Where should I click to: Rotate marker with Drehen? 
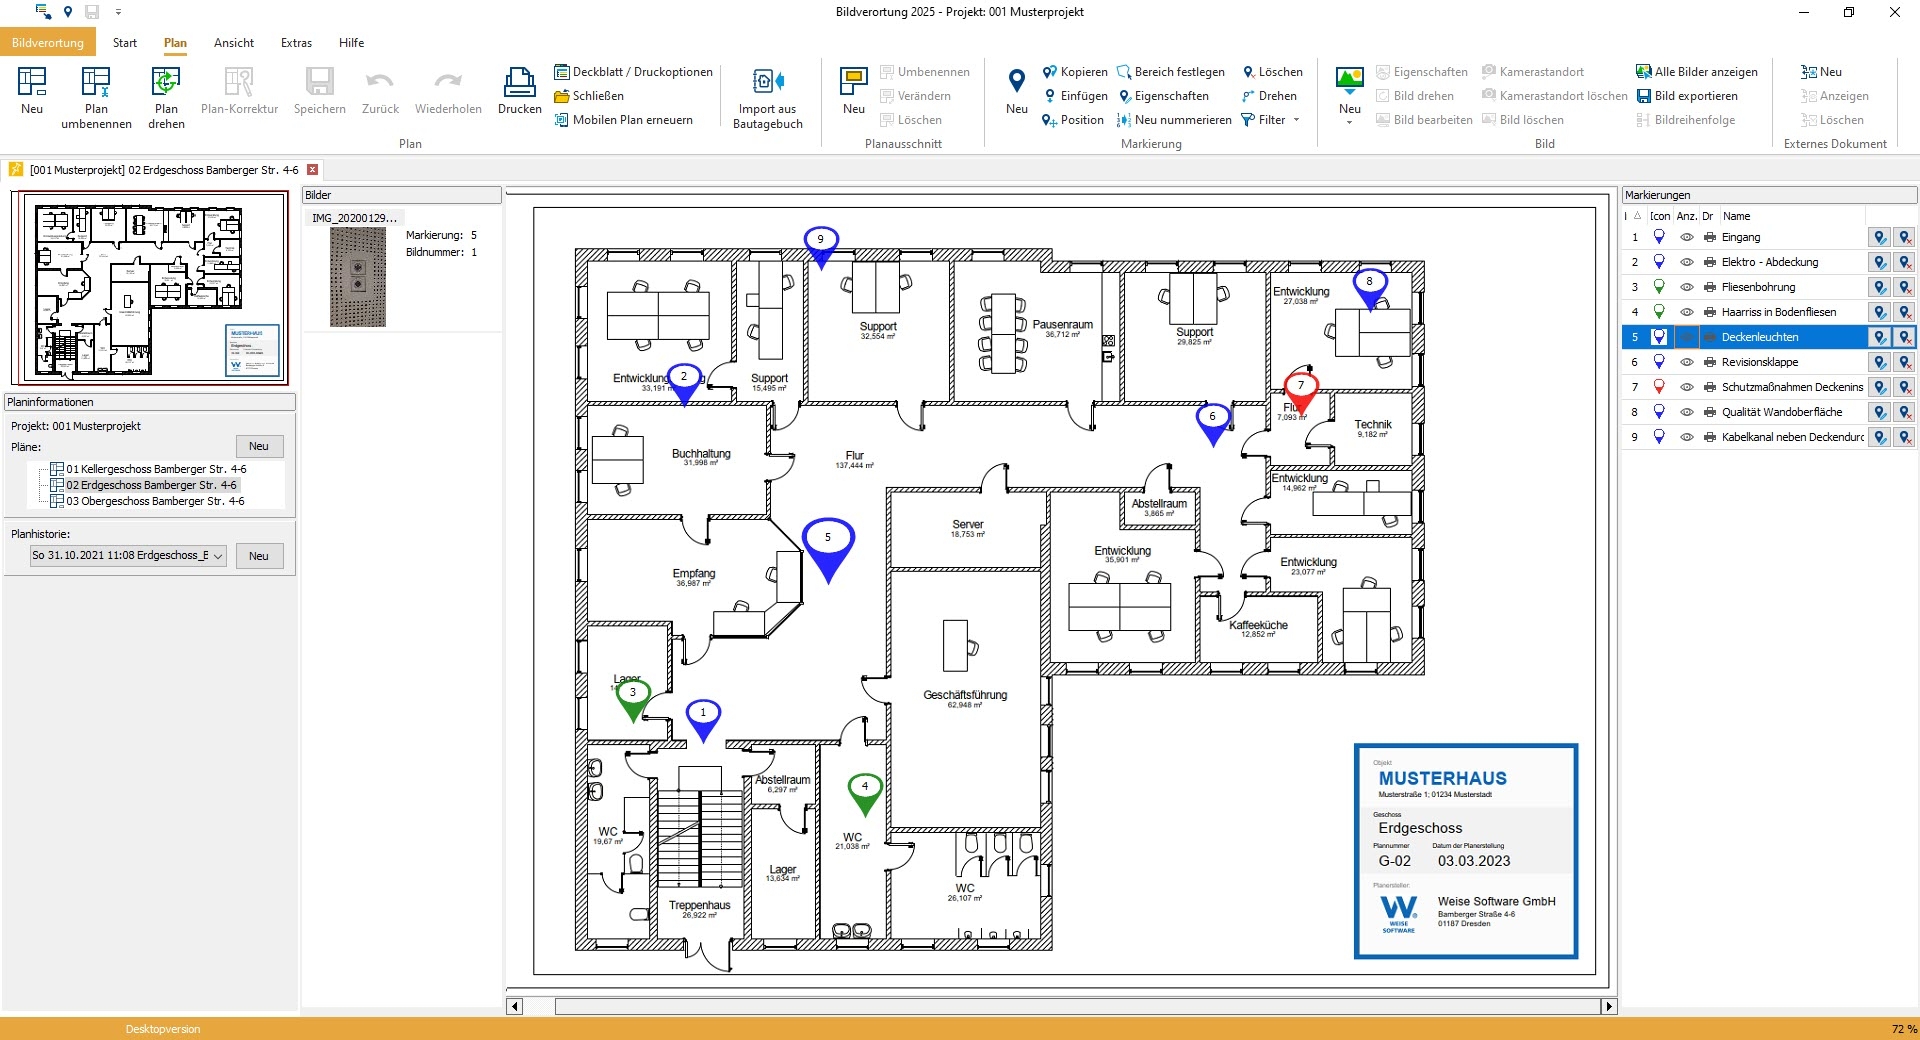(x=1269, y=96)
